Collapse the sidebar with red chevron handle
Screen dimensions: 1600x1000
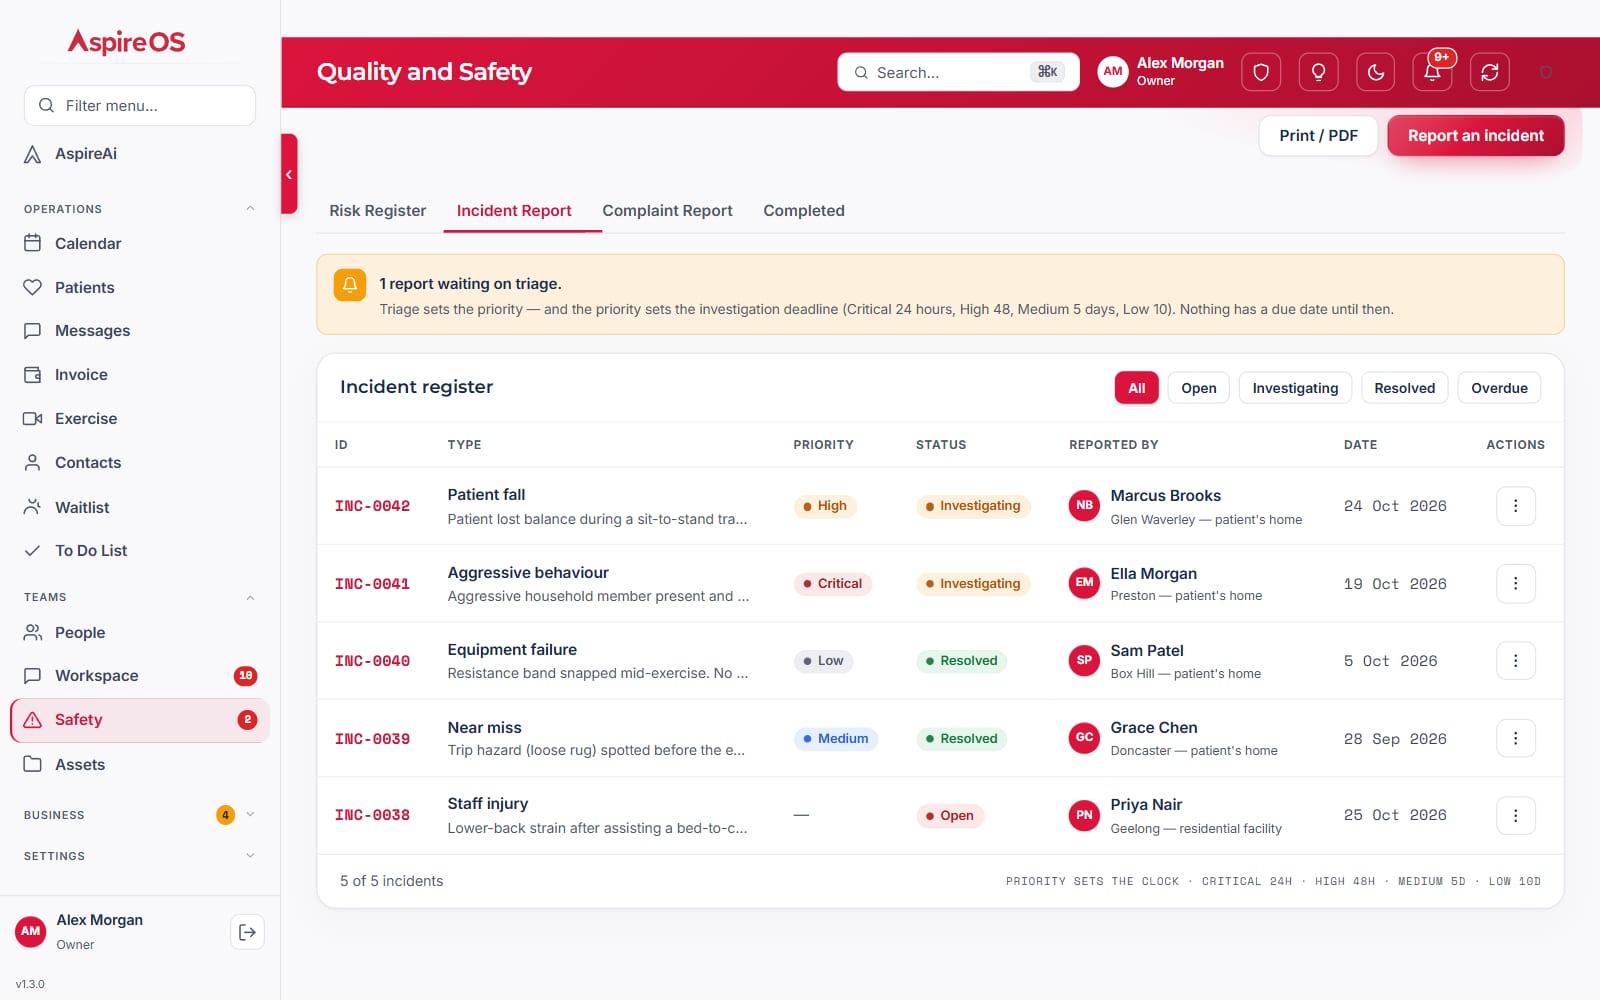point(289,174)
